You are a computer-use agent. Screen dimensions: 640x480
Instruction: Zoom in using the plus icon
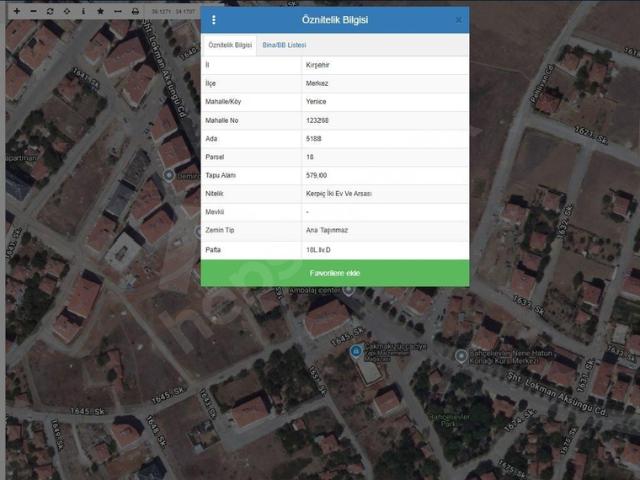click(x=17, y=11)
